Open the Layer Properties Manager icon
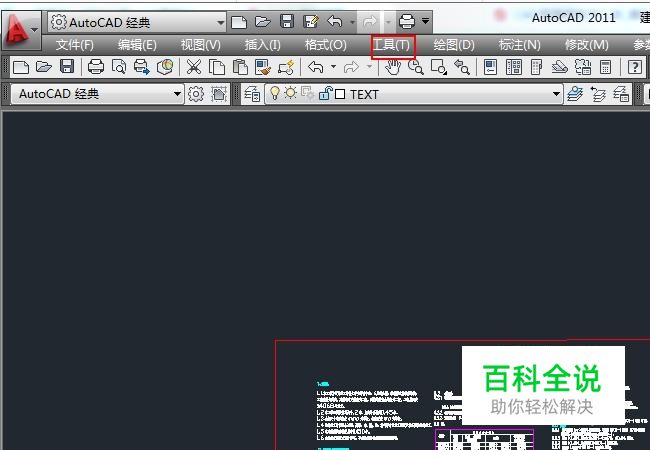 click(252, 94)
